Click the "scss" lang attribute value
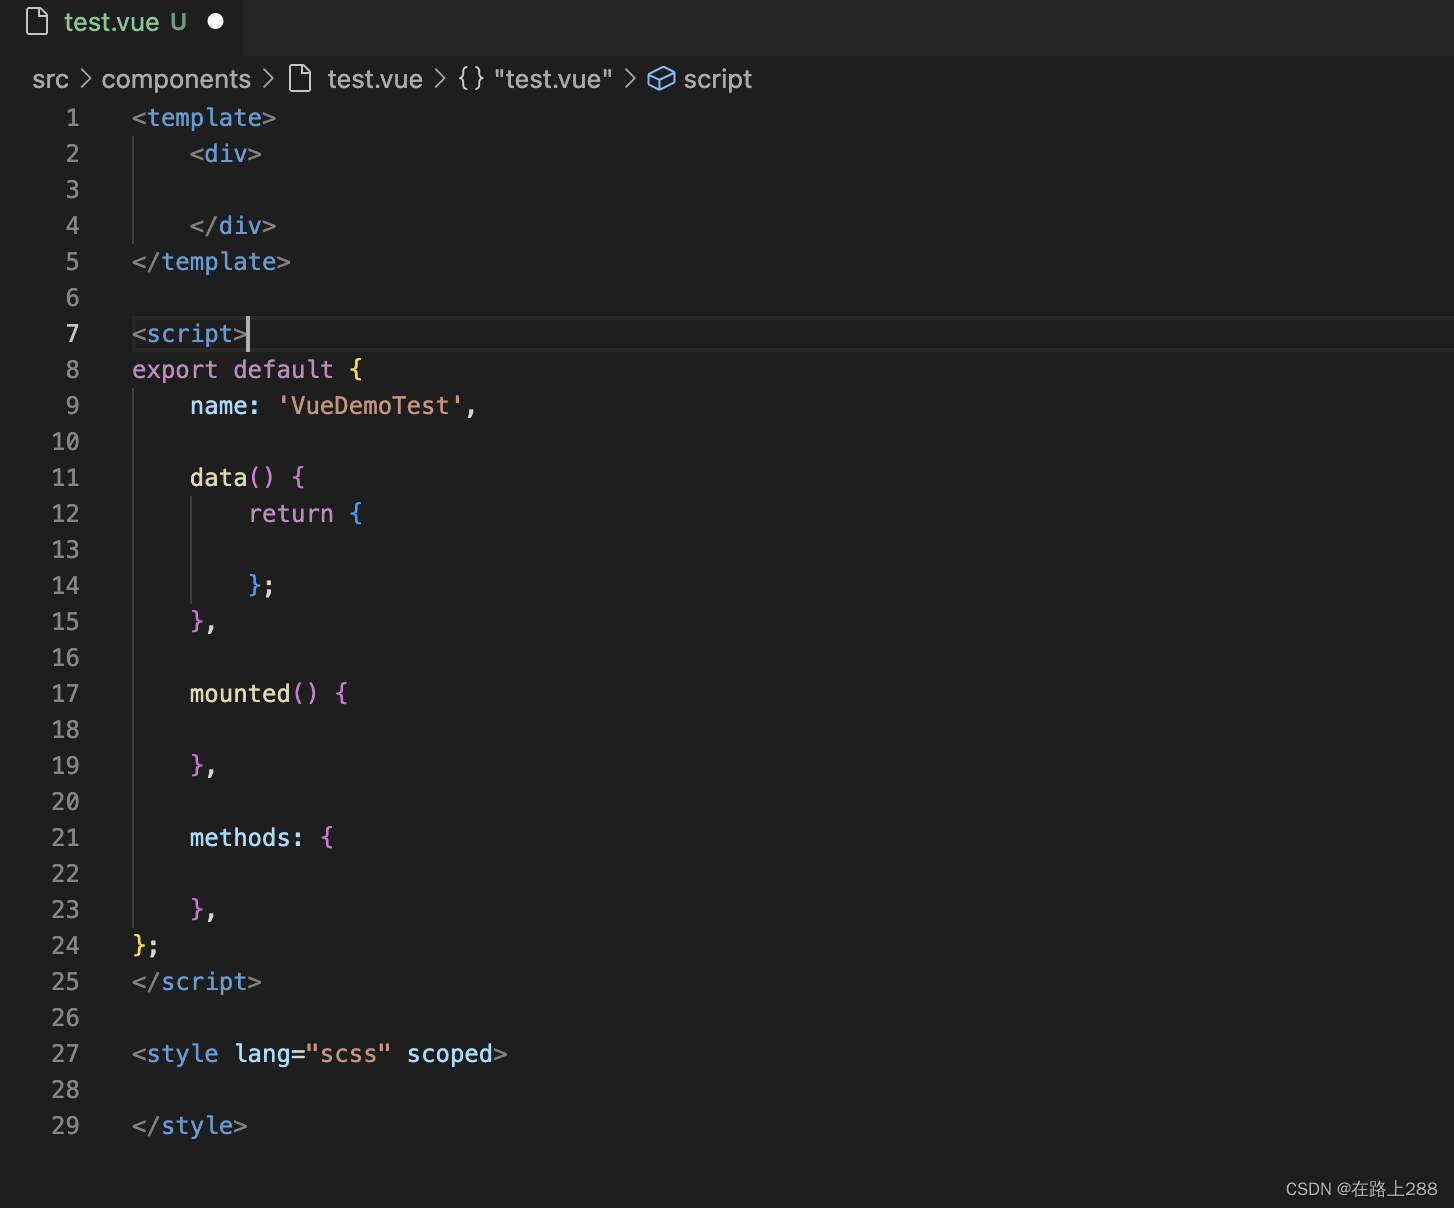 pos(348,1054)
